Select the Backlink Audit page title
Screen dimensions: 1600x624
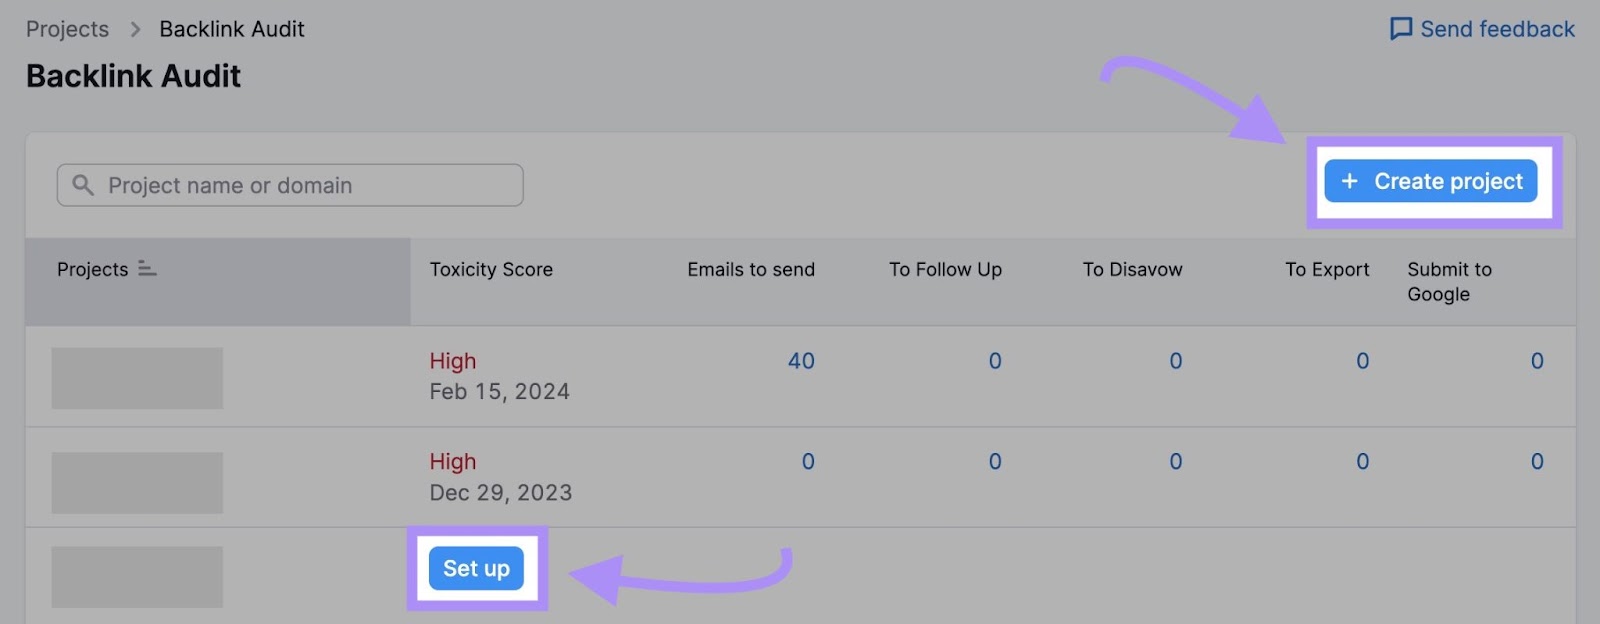133,75
